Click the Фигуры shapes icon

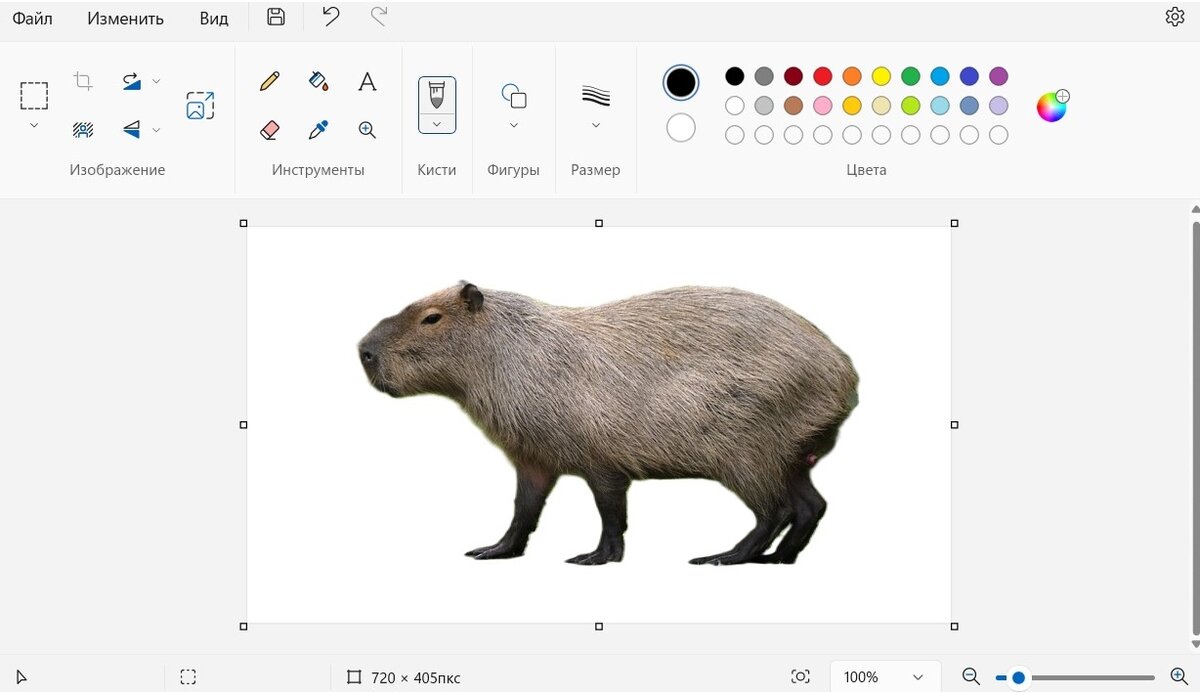pyautogui.click(x=514, y=96)
